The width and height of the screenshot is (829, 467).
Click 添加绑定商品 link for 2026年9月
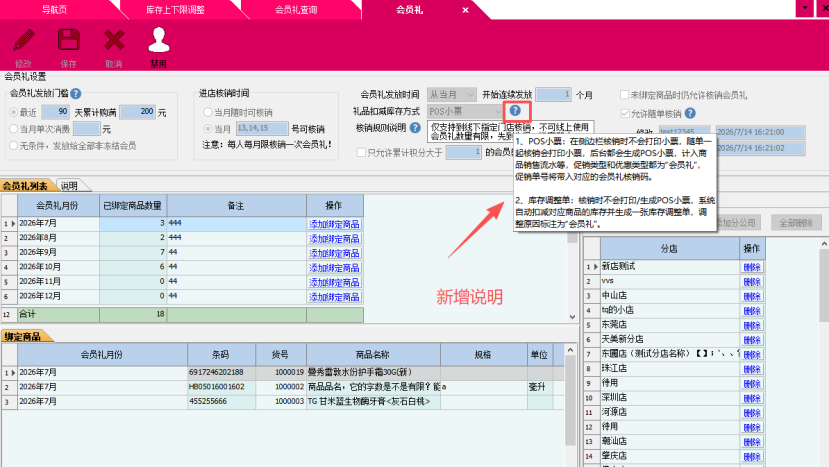point(334,253)
